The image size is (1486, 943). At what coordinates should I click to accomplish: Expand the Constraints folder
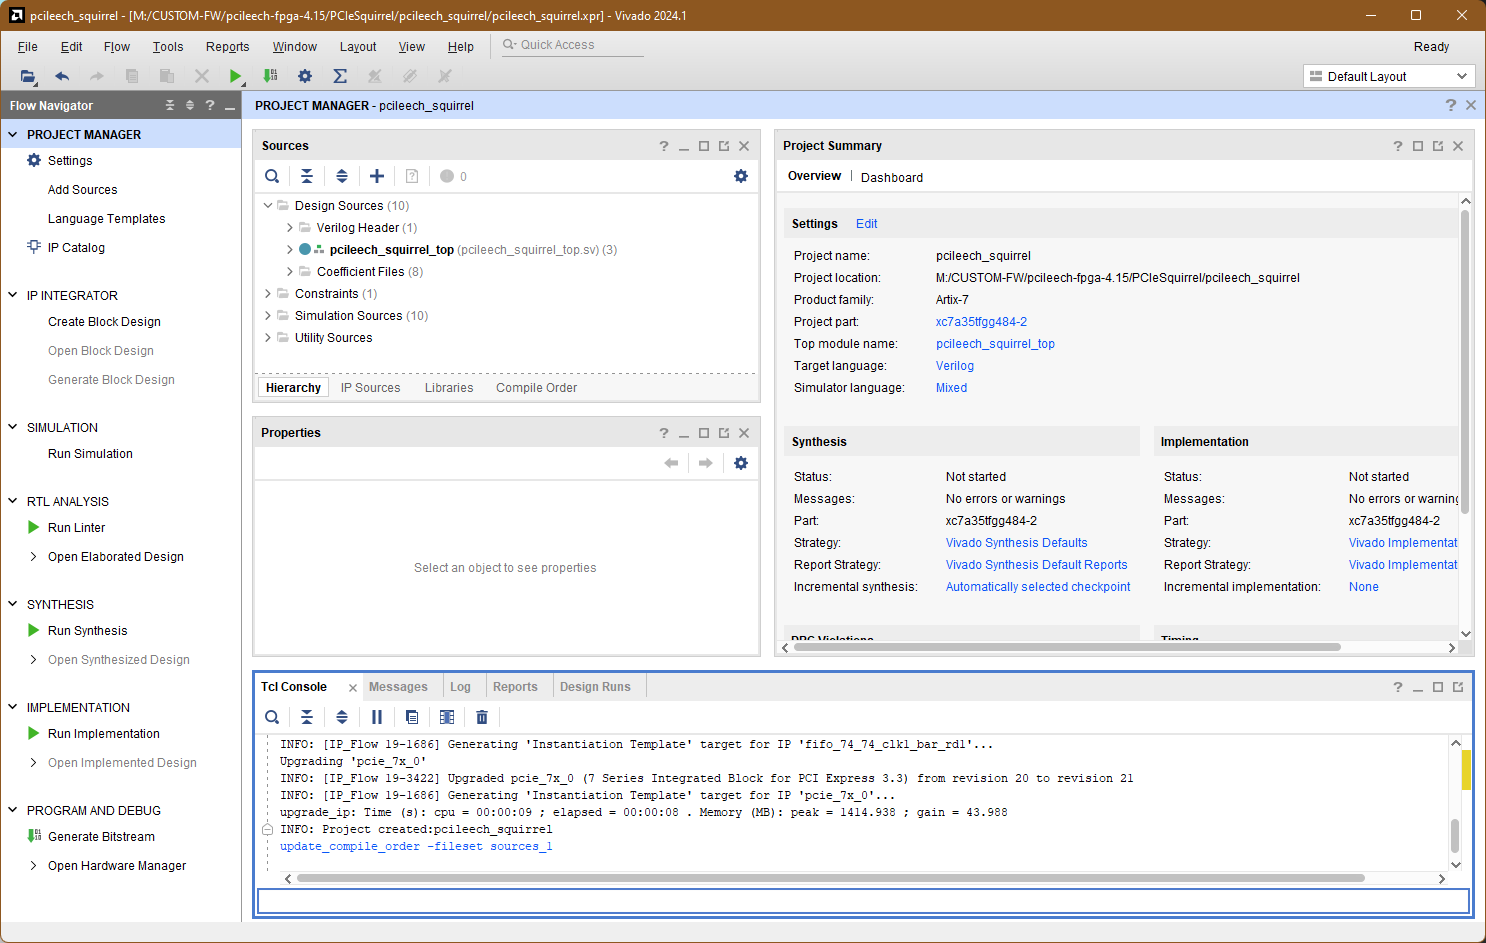tap(268, 294)
